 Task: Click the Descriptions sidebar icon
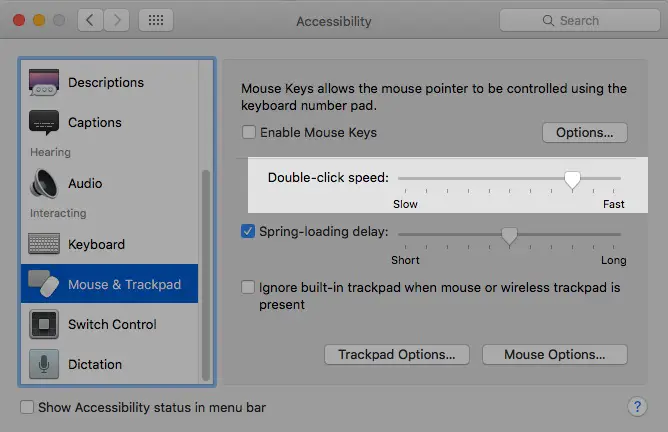[44, 82]
